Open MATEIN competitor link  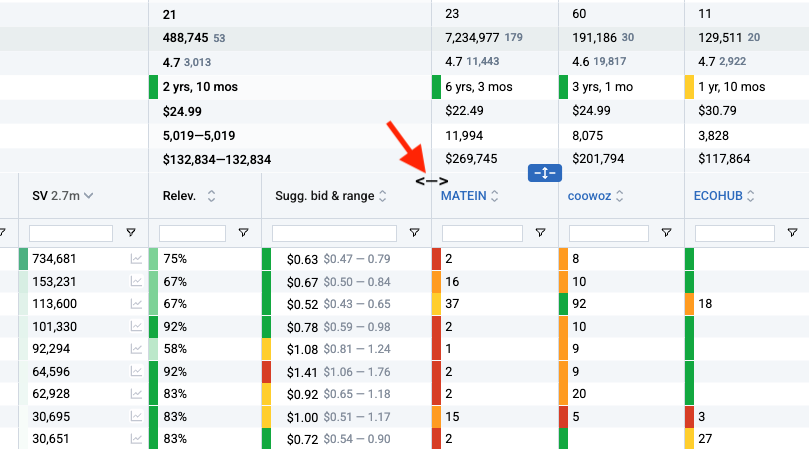click(x=463, y=196)
